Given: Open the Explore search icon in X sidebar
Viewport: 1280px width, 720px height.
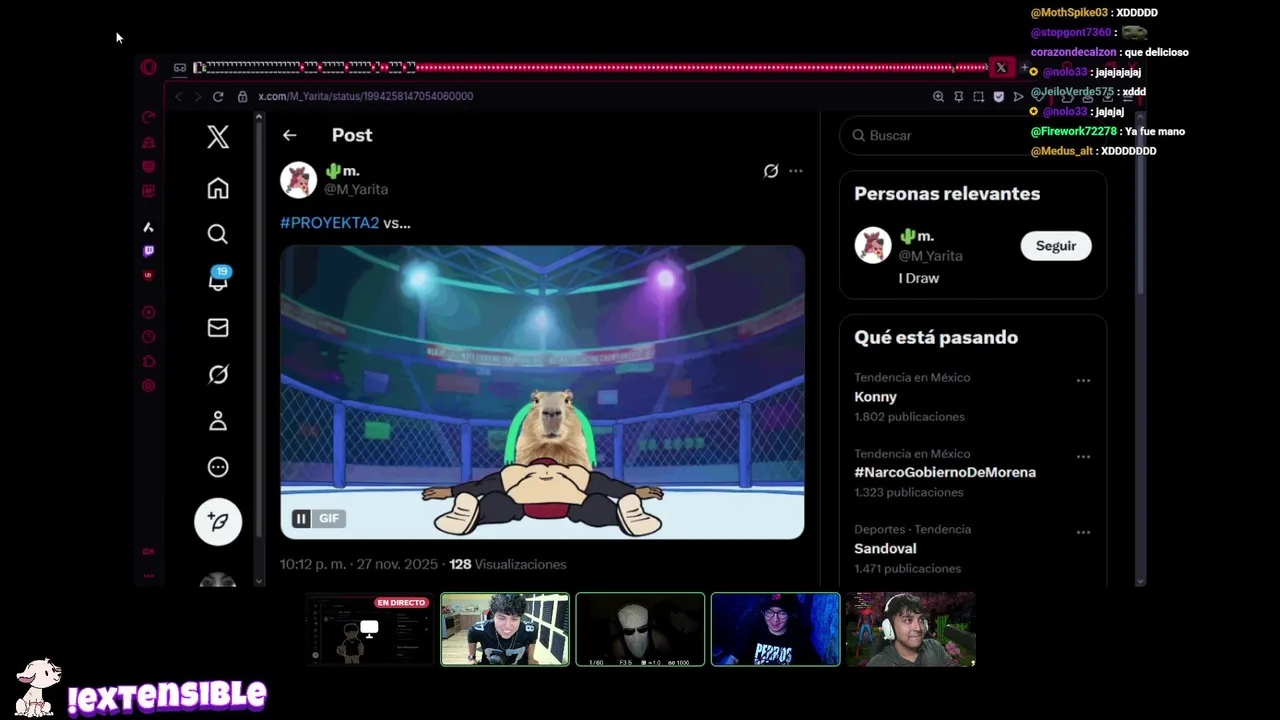Looking at the screenshot, I should click(218, 234).
